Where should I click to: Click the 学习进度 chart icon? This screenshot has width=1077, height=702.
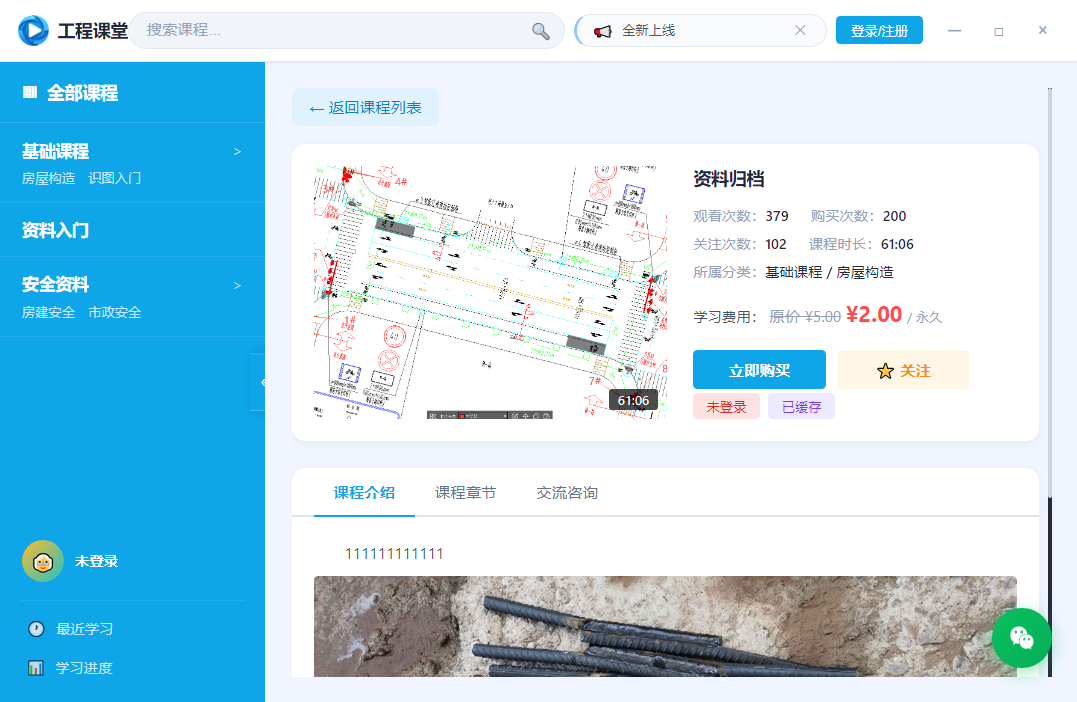[36, 668]
